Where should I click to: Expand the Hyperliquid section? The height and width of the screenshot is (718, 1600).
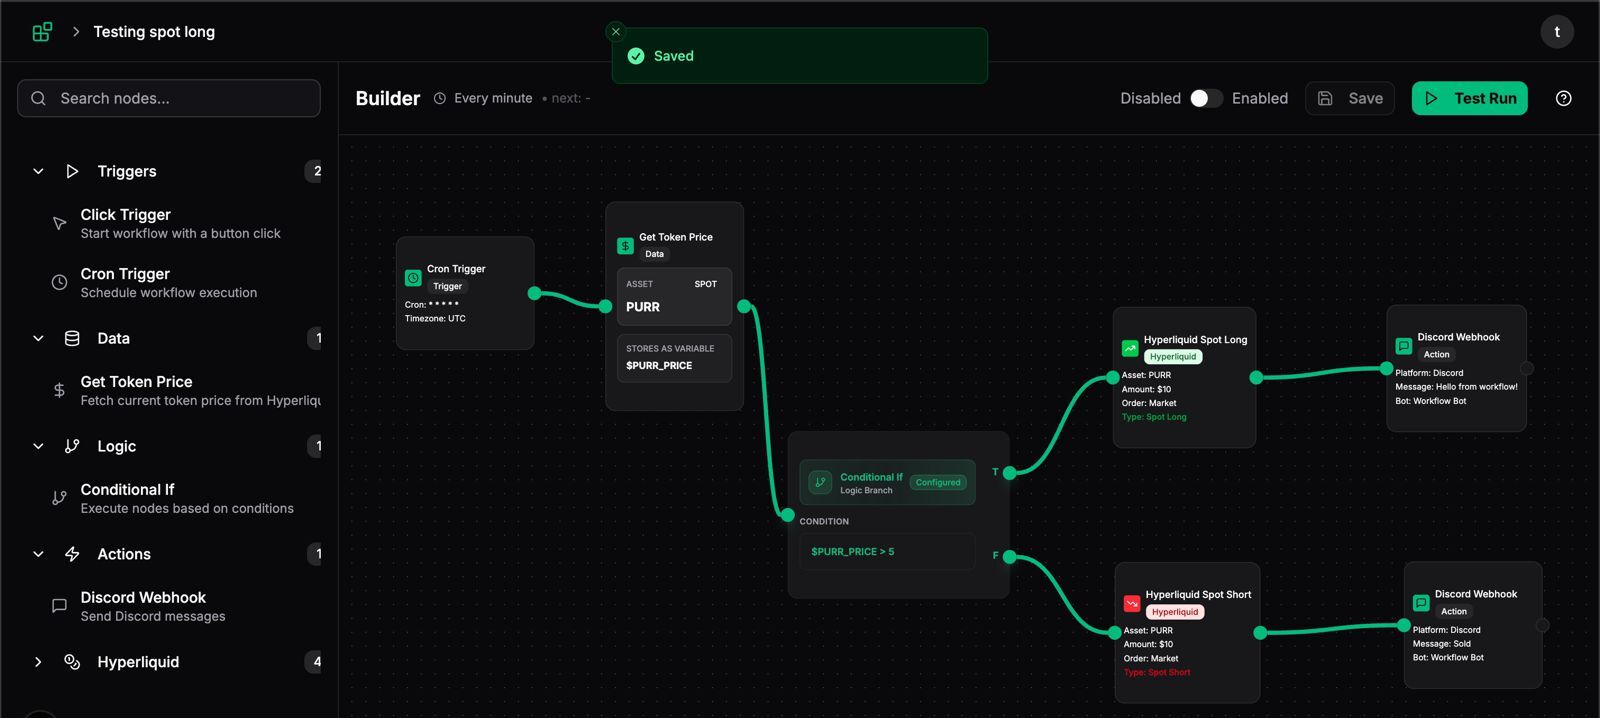38,662
